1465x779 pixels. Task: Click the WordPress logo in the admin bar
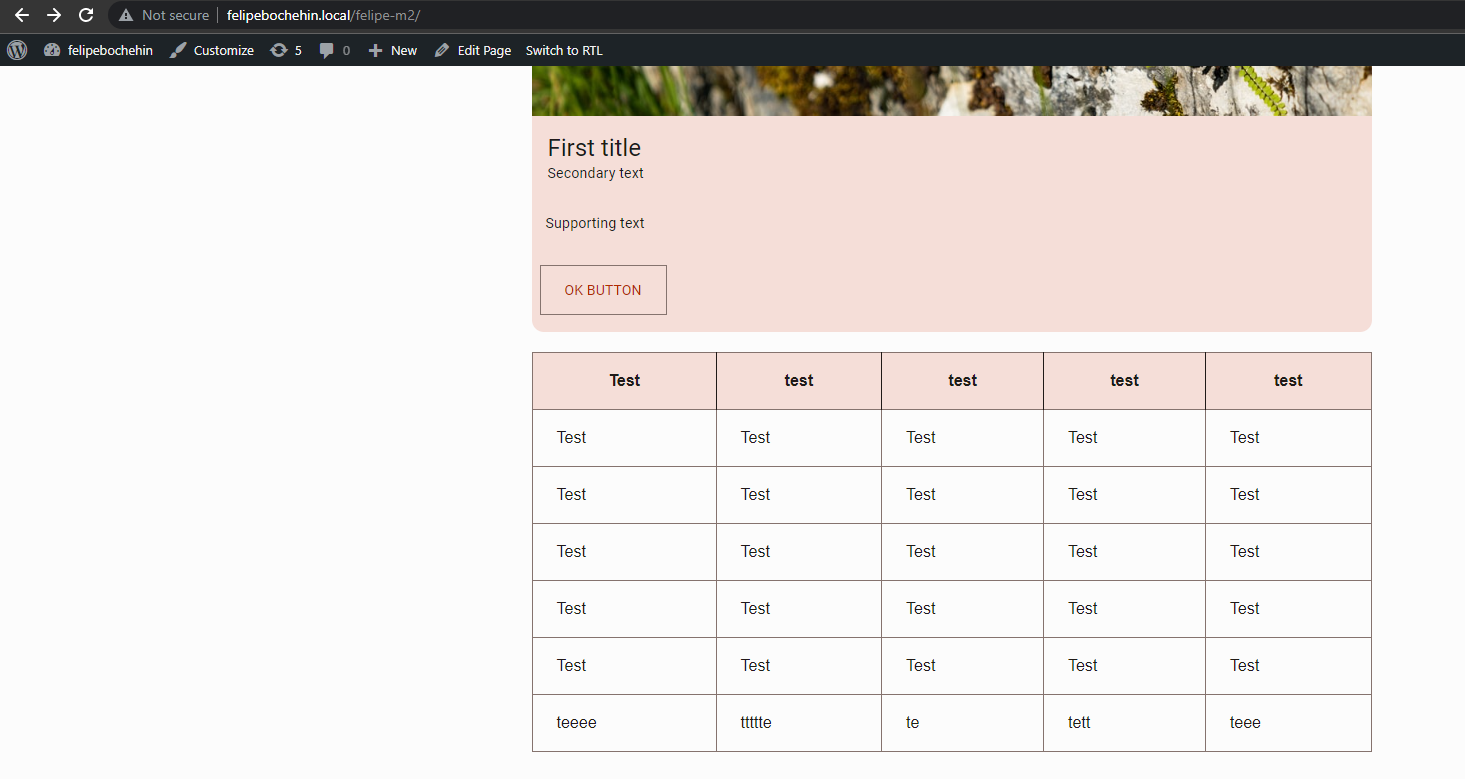click(x=16, y=50)
